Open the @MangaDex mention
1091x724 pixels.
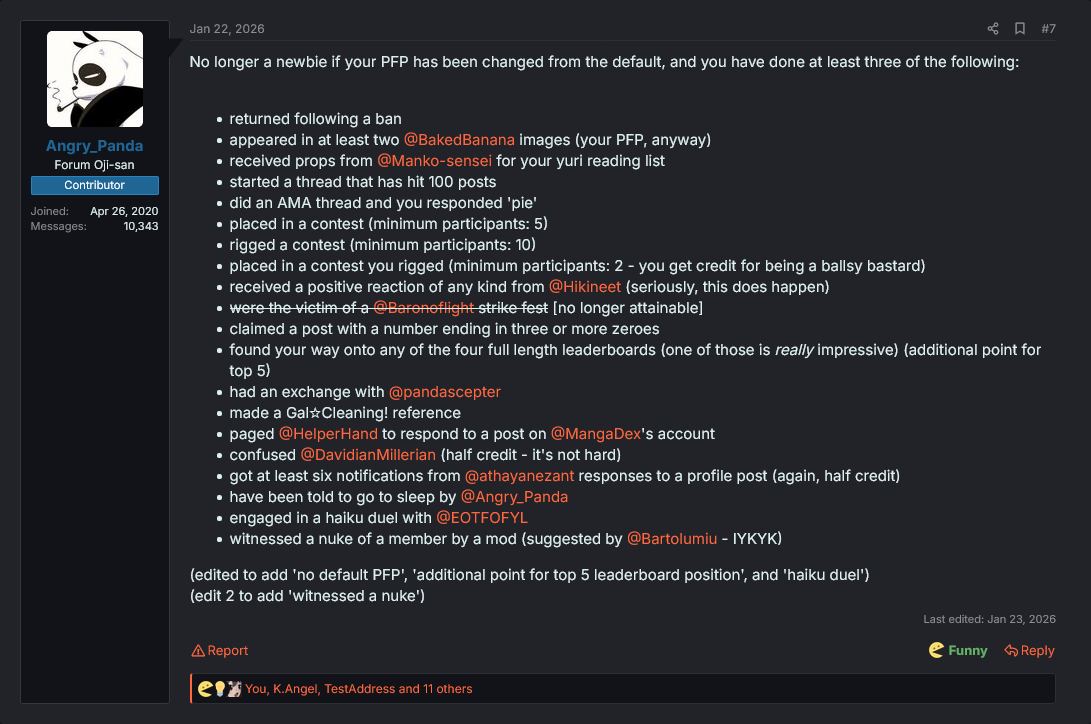click(596, 434)
